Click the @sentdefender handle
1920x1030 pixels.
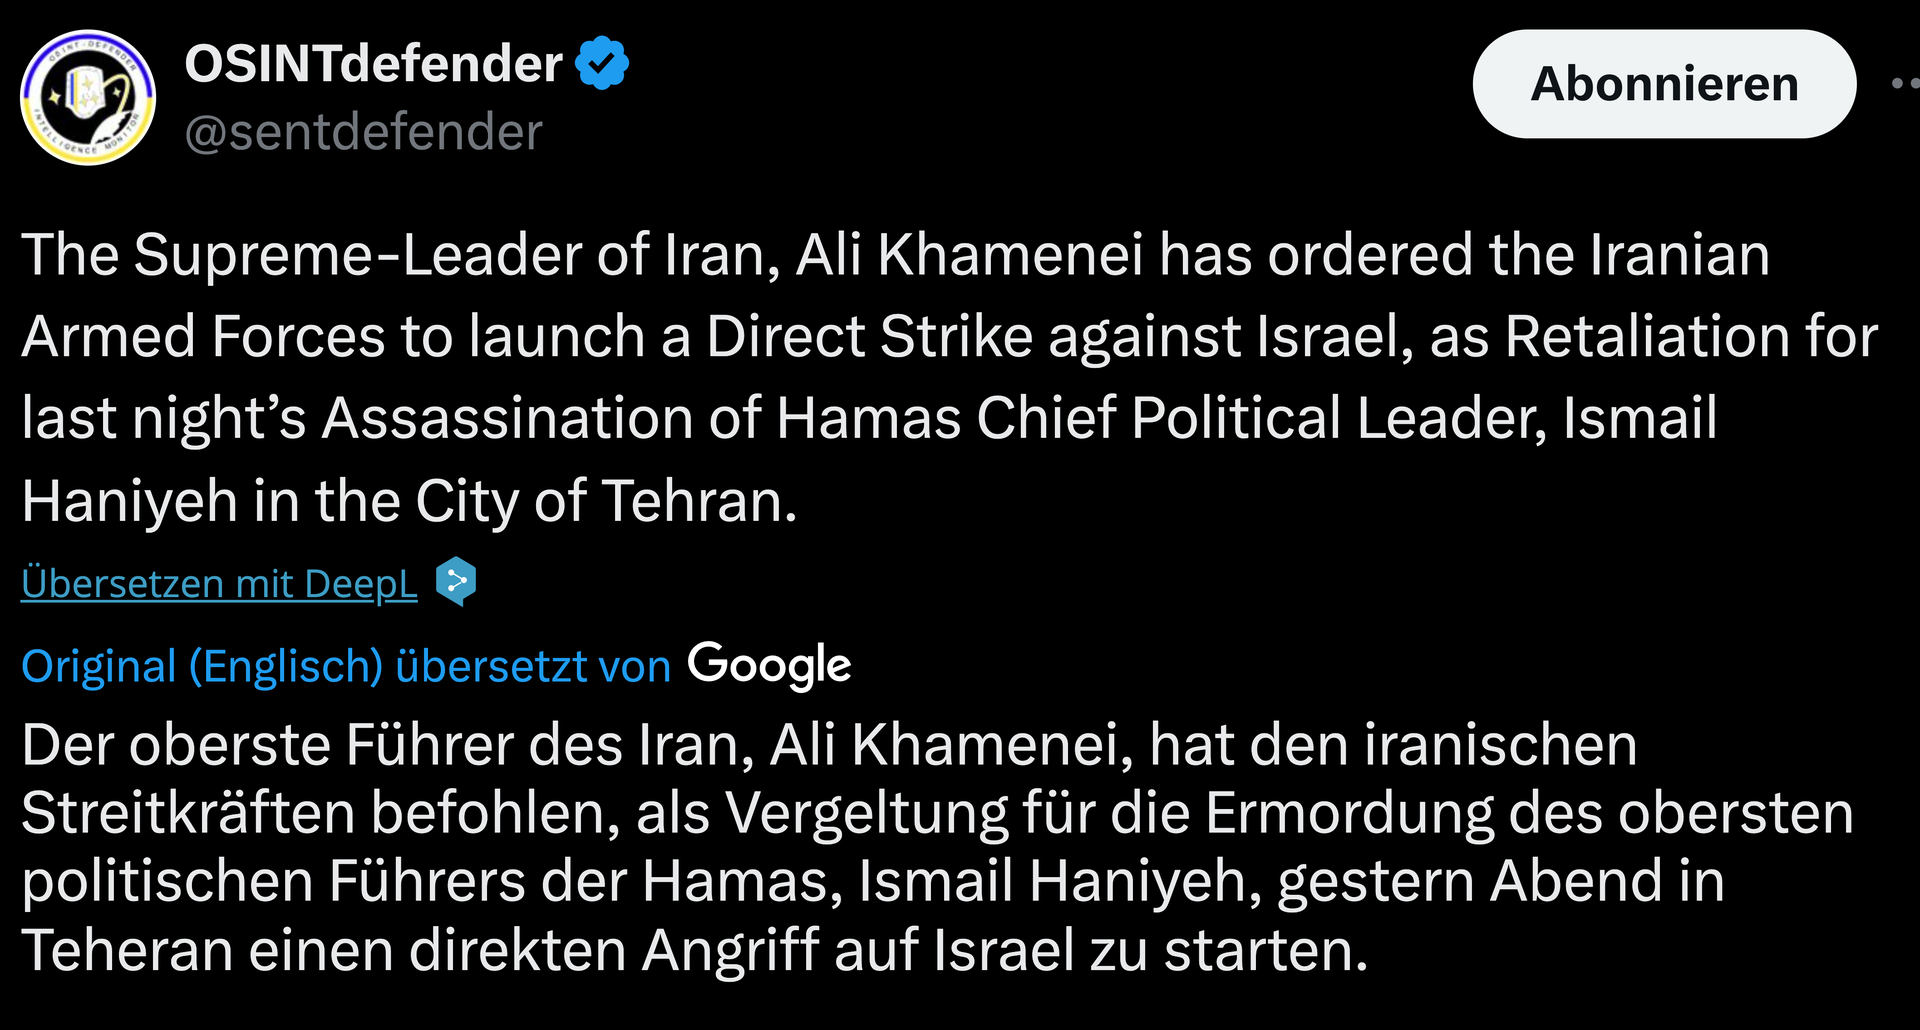click(x=364, y=132)
